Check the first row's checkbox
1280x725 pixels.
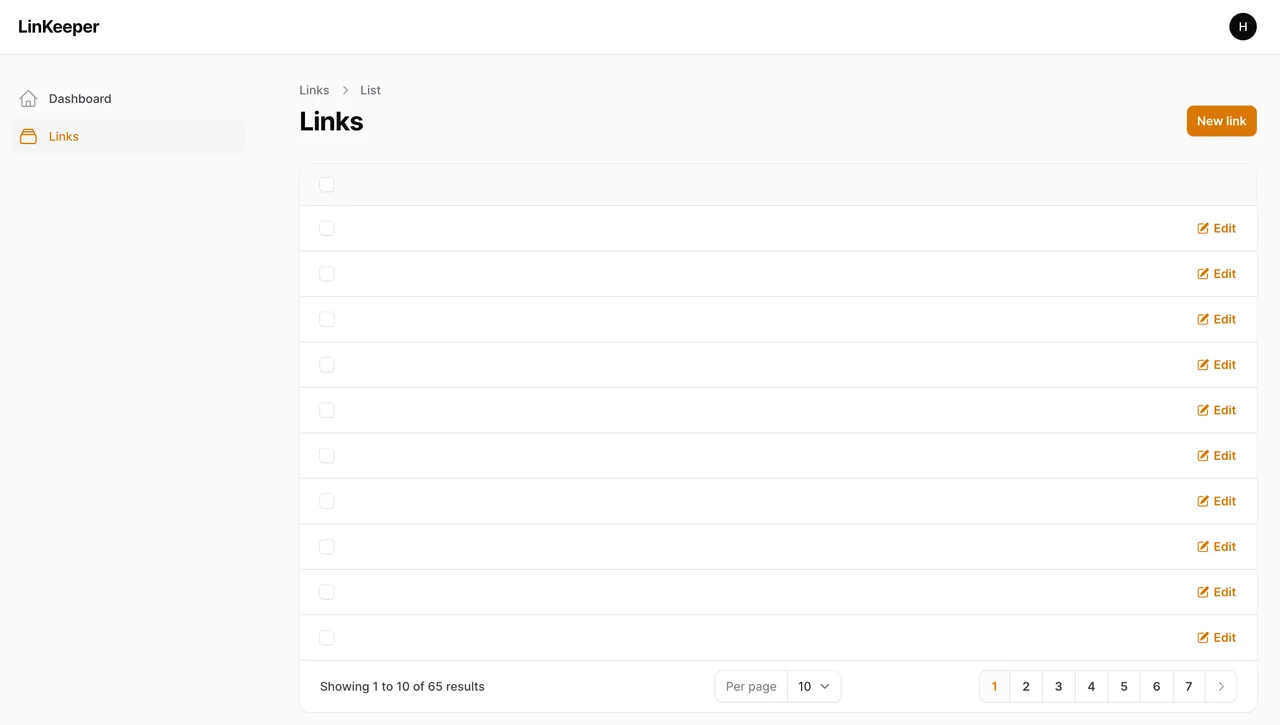[x=327, y=229]
